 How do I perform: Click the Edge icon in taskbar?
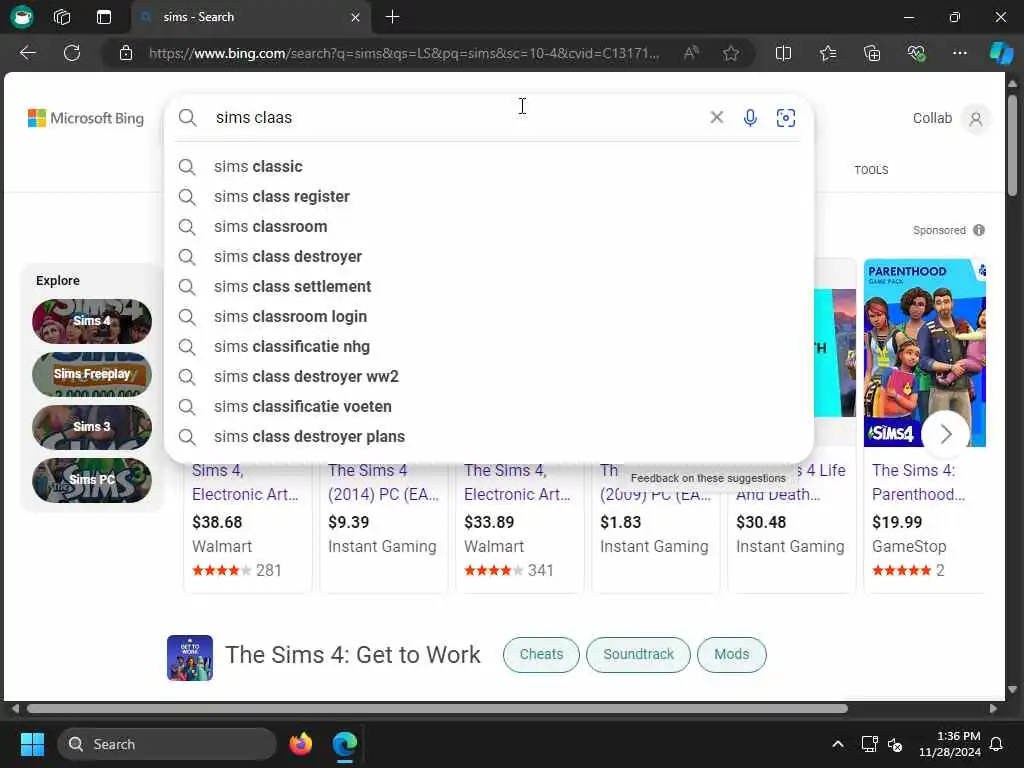pos(345,744)
